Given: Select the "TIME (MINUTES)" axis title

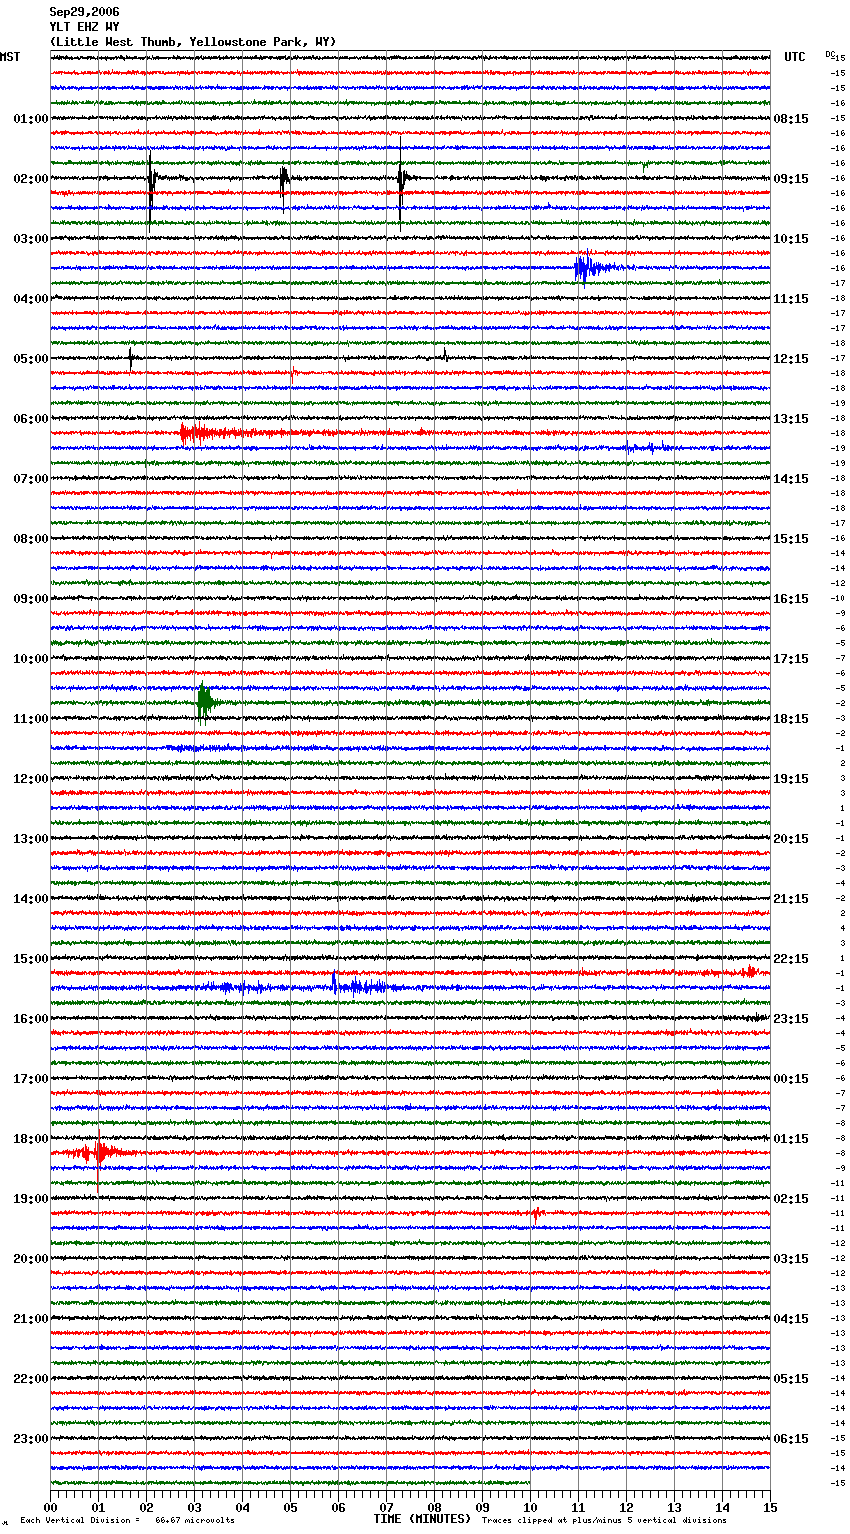Looking at the screenshot, I should 422,1519.
